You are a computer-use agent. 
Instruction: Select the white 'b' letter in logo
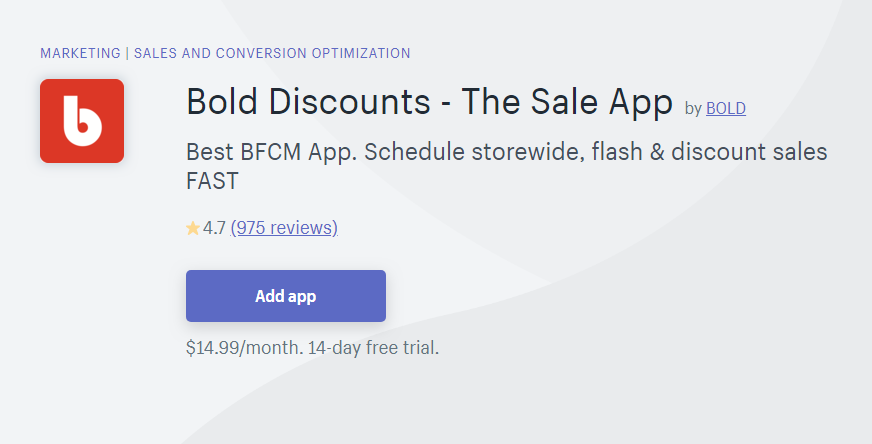[82, 121]
